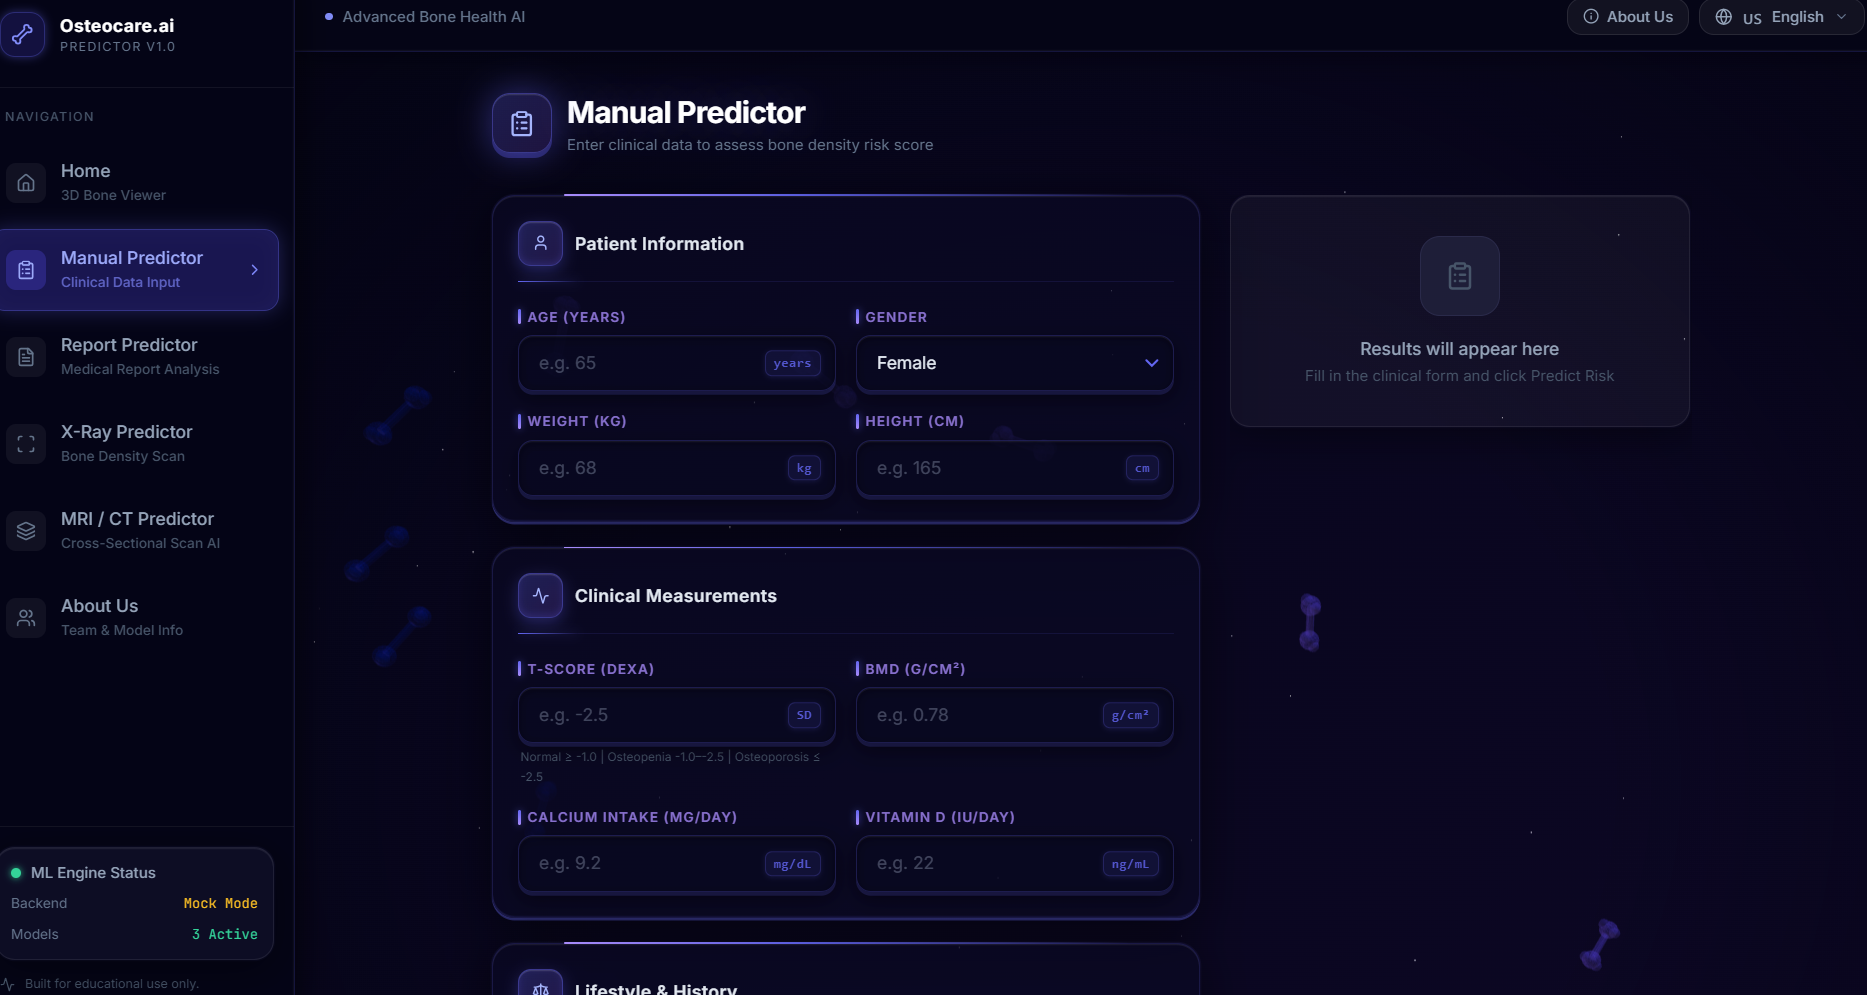Click the About Us button in top bar

pyautogui.click(x=1628, y=17)
